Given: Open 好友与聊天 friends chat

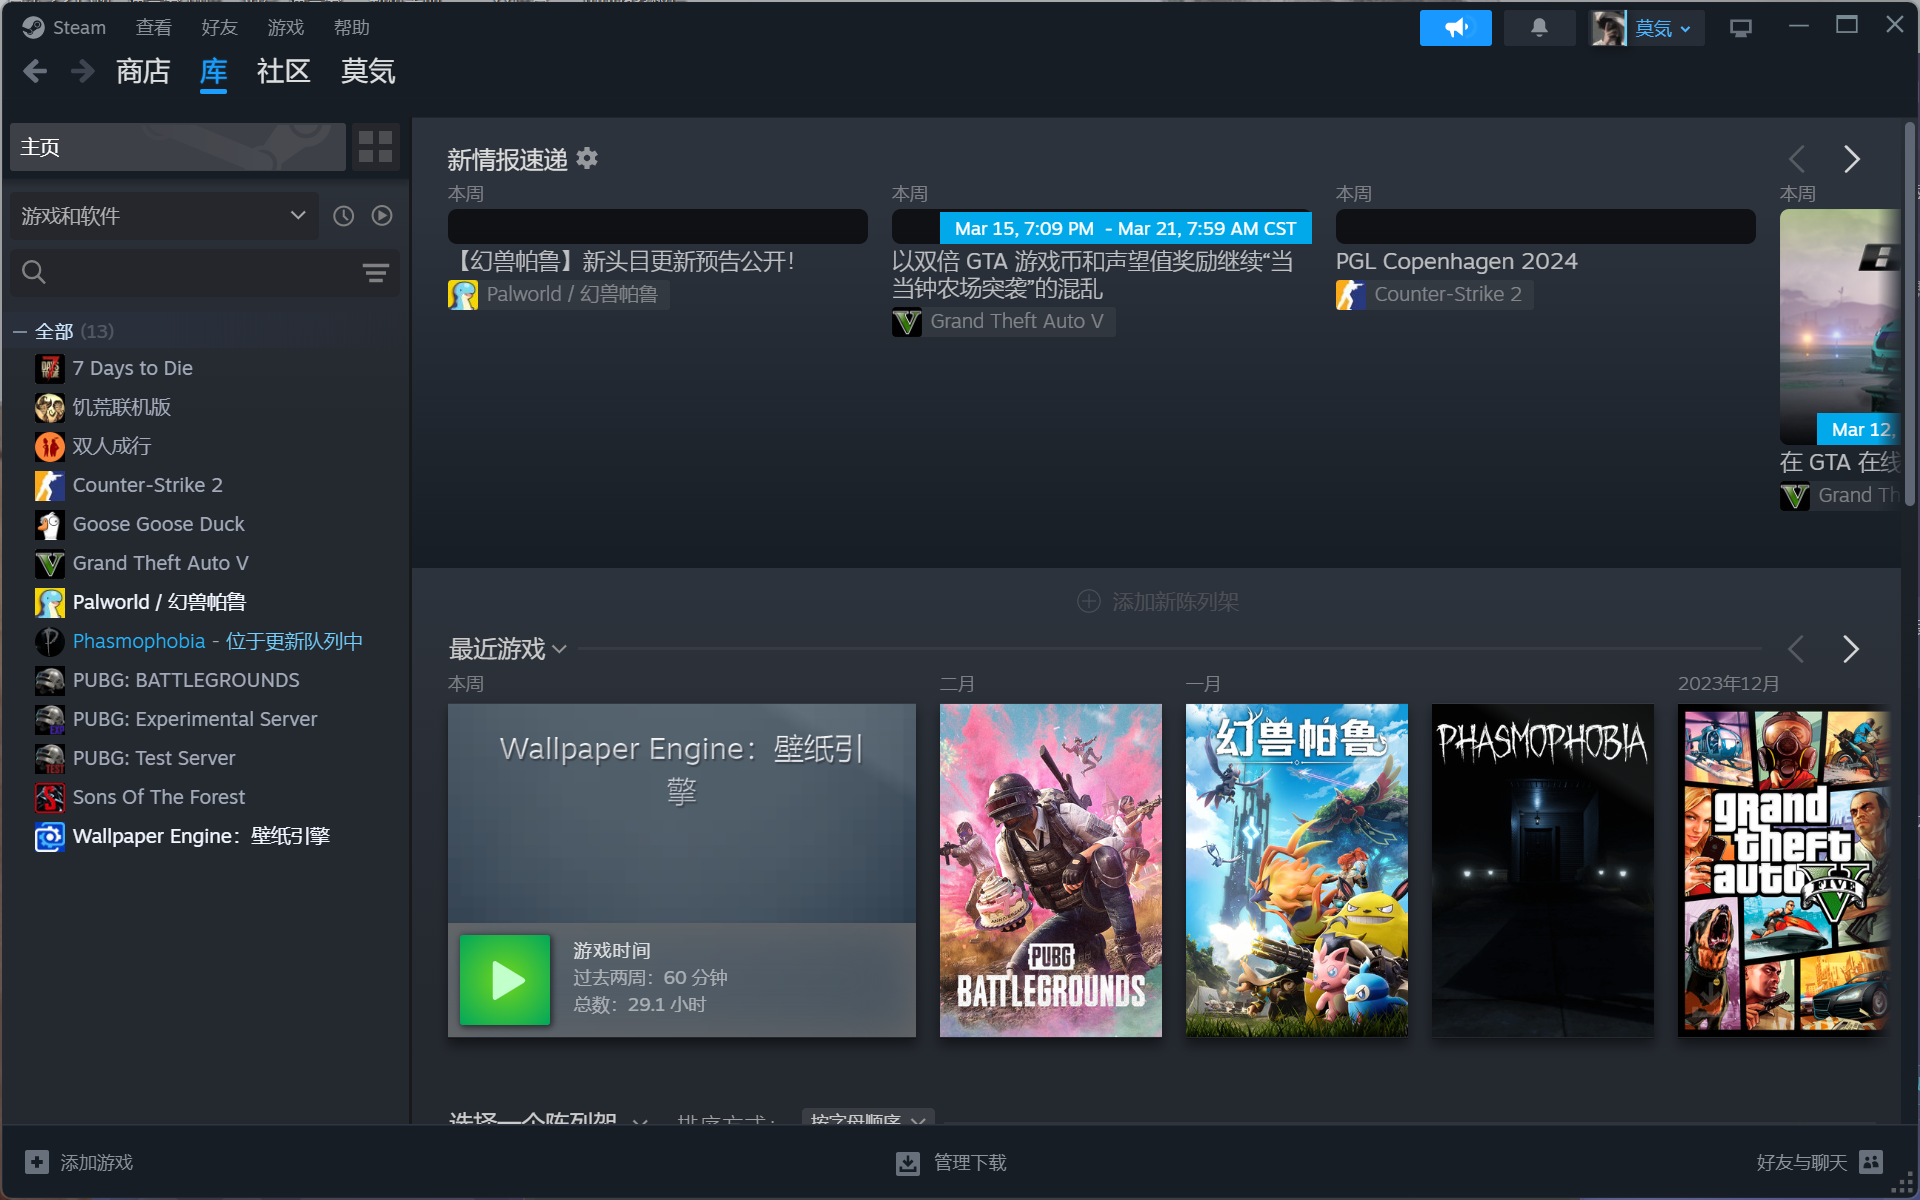Looking at the screenshot, I should point(1820,1162).
